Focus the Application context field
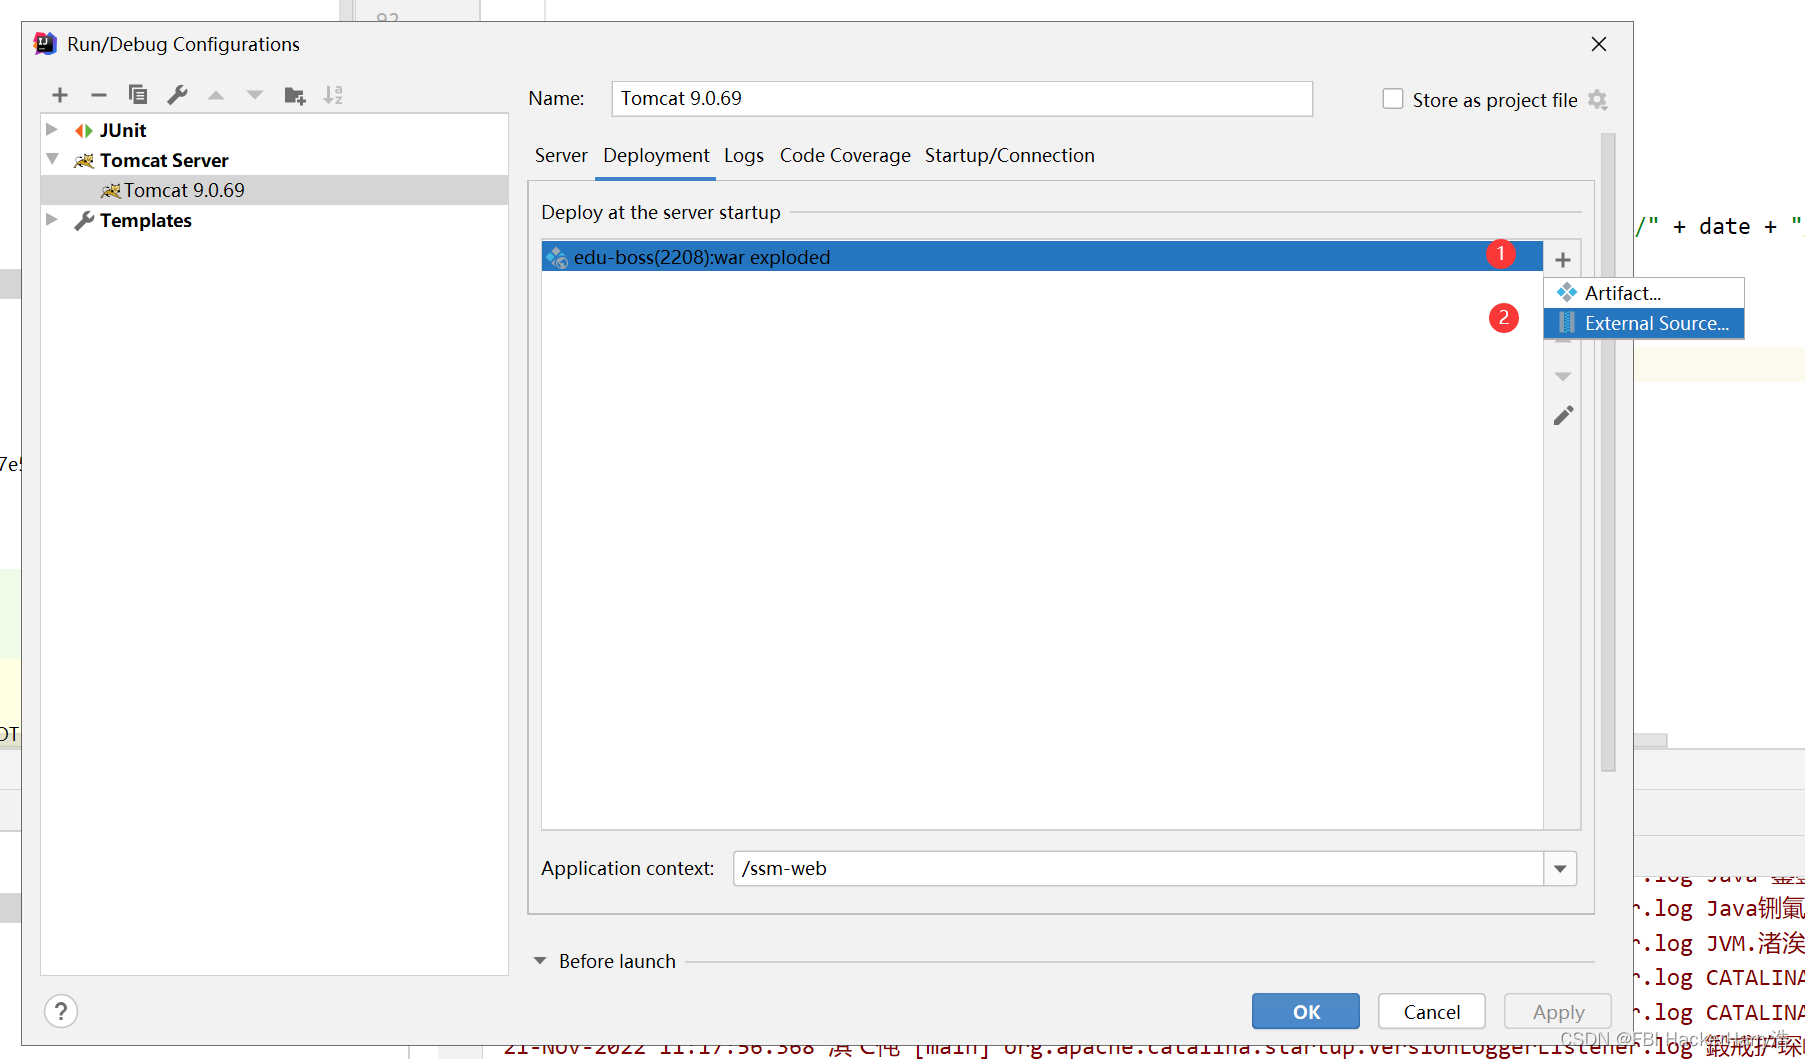The image size is (1805, 1059). (1138, 869)
